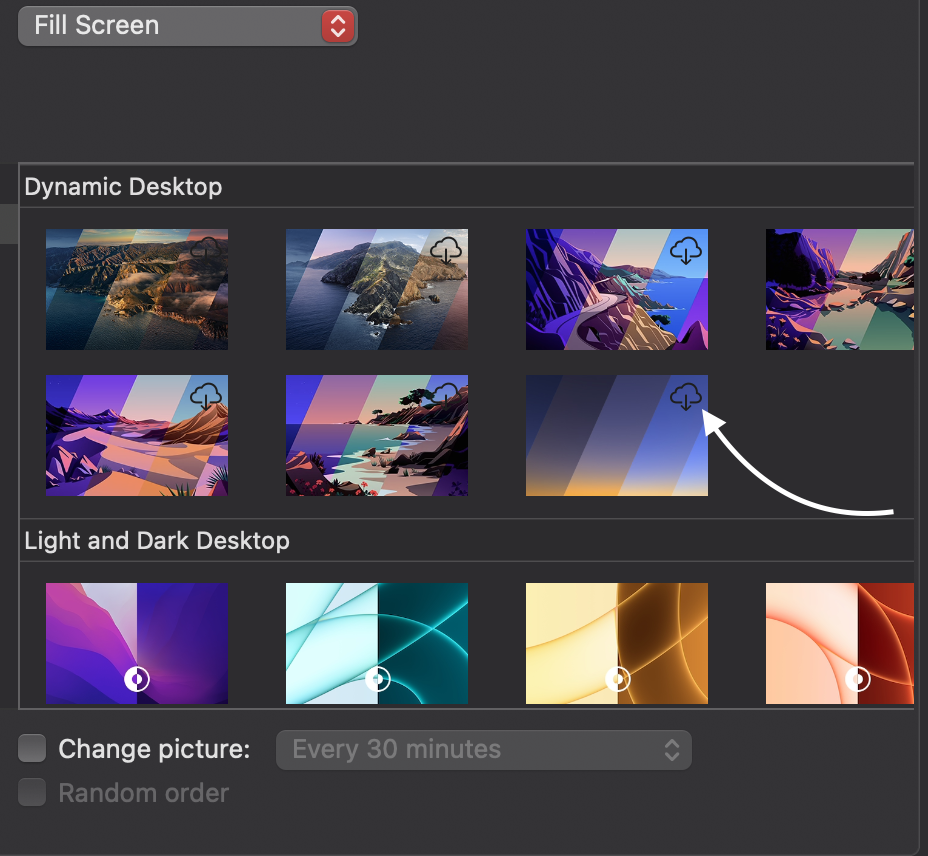Click light/dark icon on teal wallpaper
928x856 pixels.
point(378,679)
